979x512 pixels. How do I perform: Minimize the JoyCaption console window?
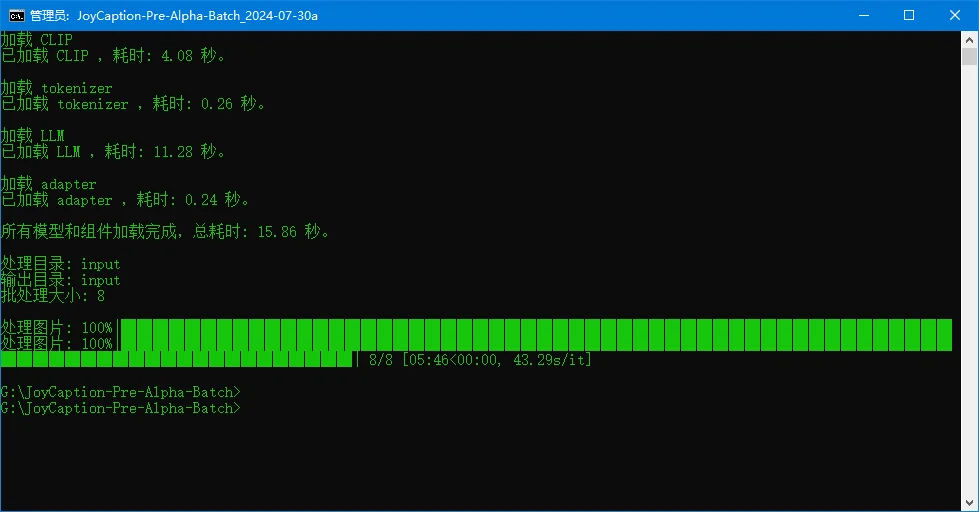[863, 16]
